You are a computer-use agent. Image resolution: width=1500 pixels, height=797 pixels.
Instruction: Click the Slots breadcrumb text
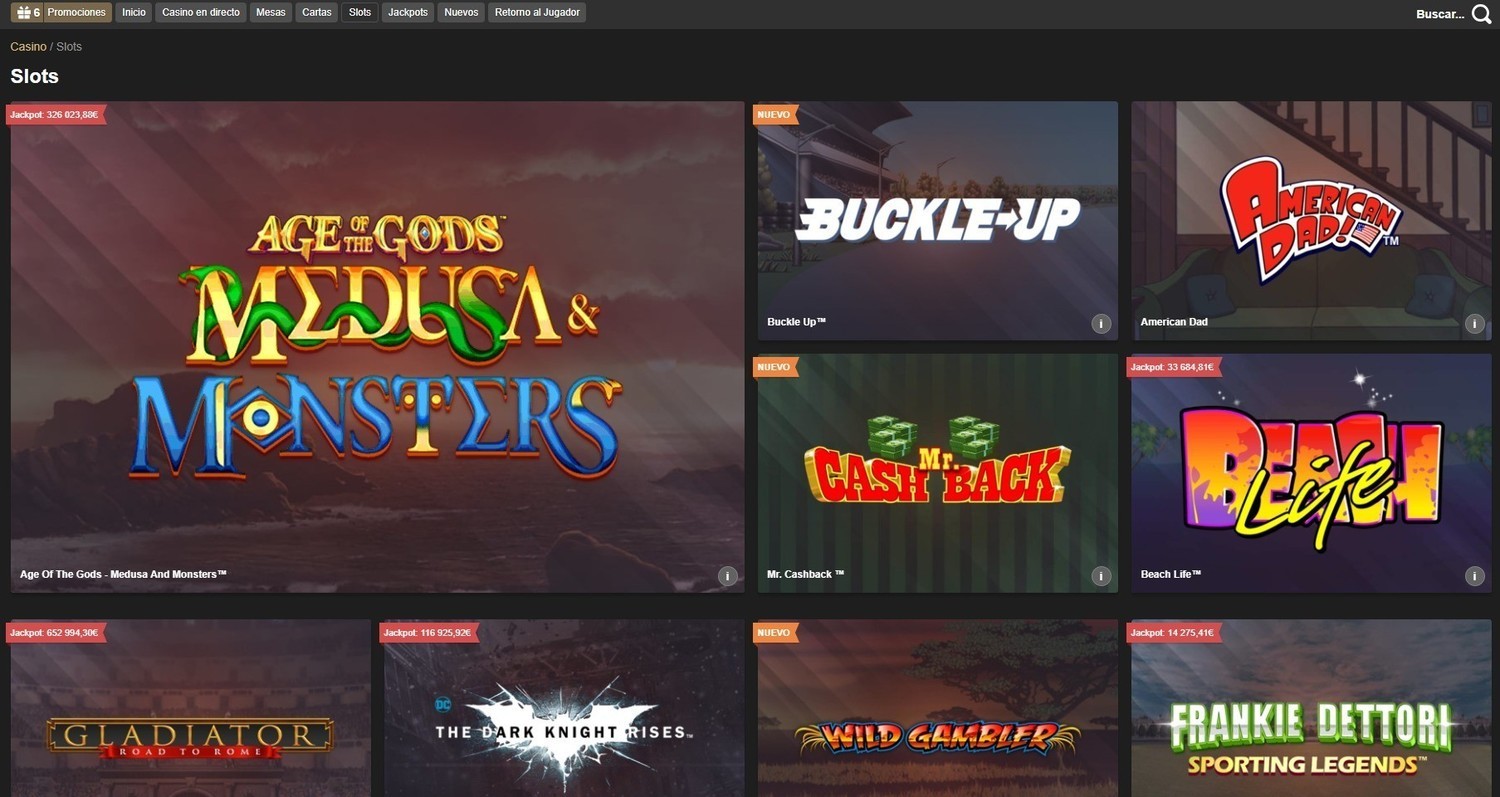coord(69,47)
